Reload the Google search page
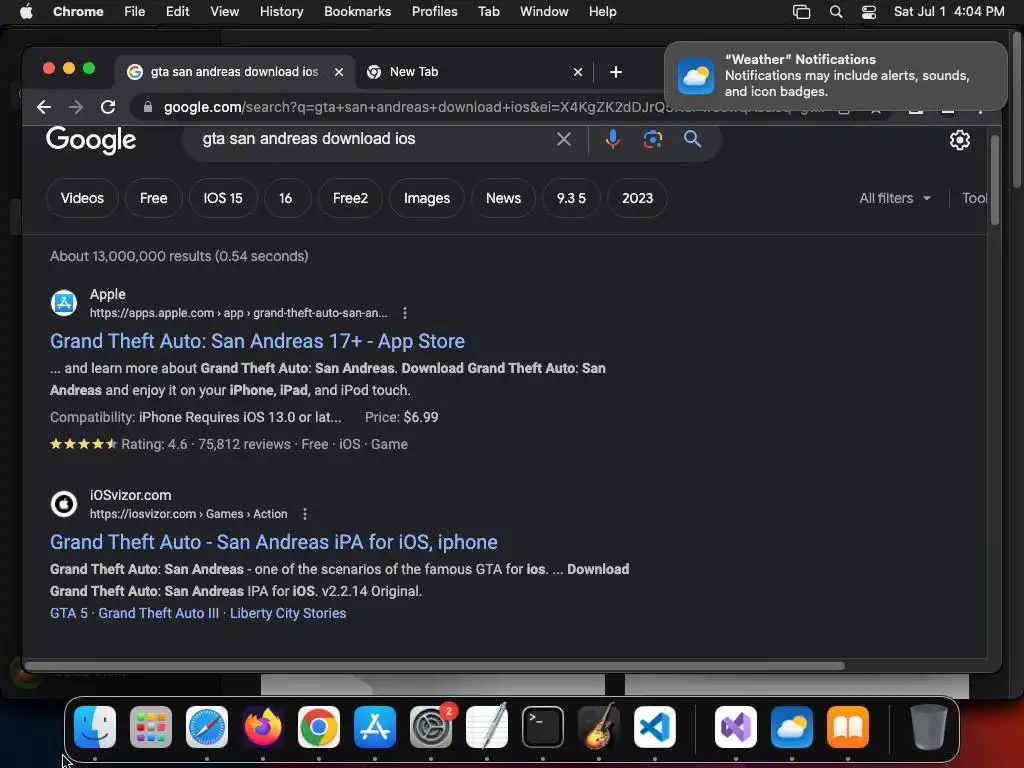Screen dimensions: 1024x768 (x=108, y=107)
